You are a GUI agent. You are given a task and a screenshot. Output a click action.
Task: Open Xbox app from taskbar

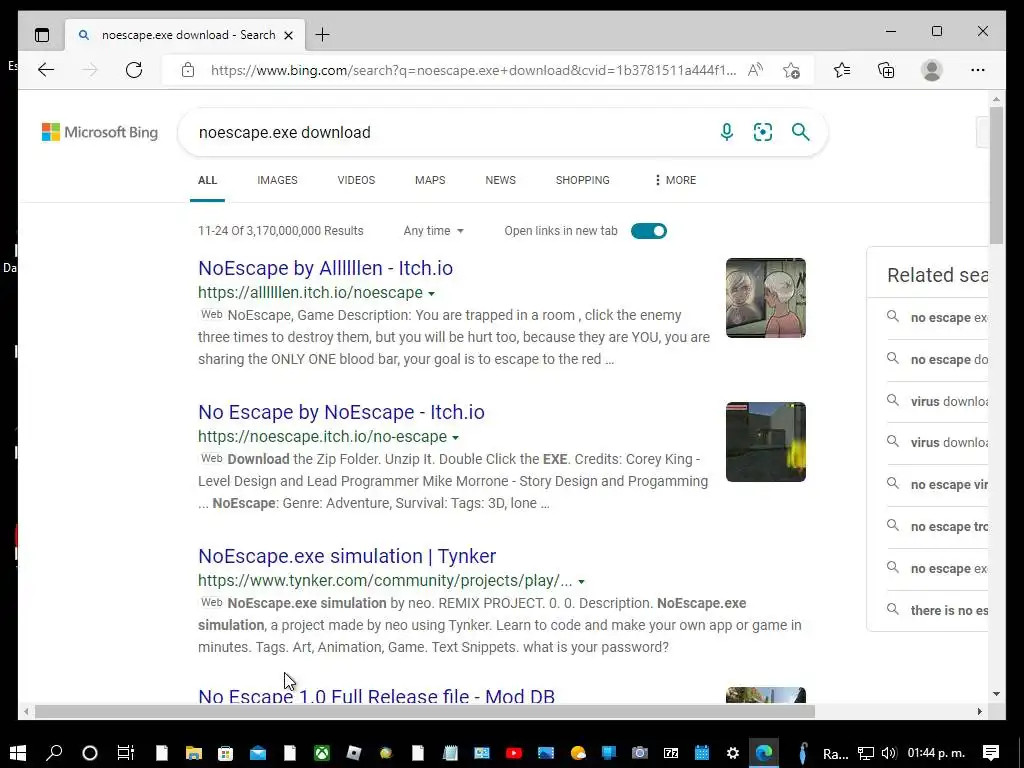click(x=322, y=753)
